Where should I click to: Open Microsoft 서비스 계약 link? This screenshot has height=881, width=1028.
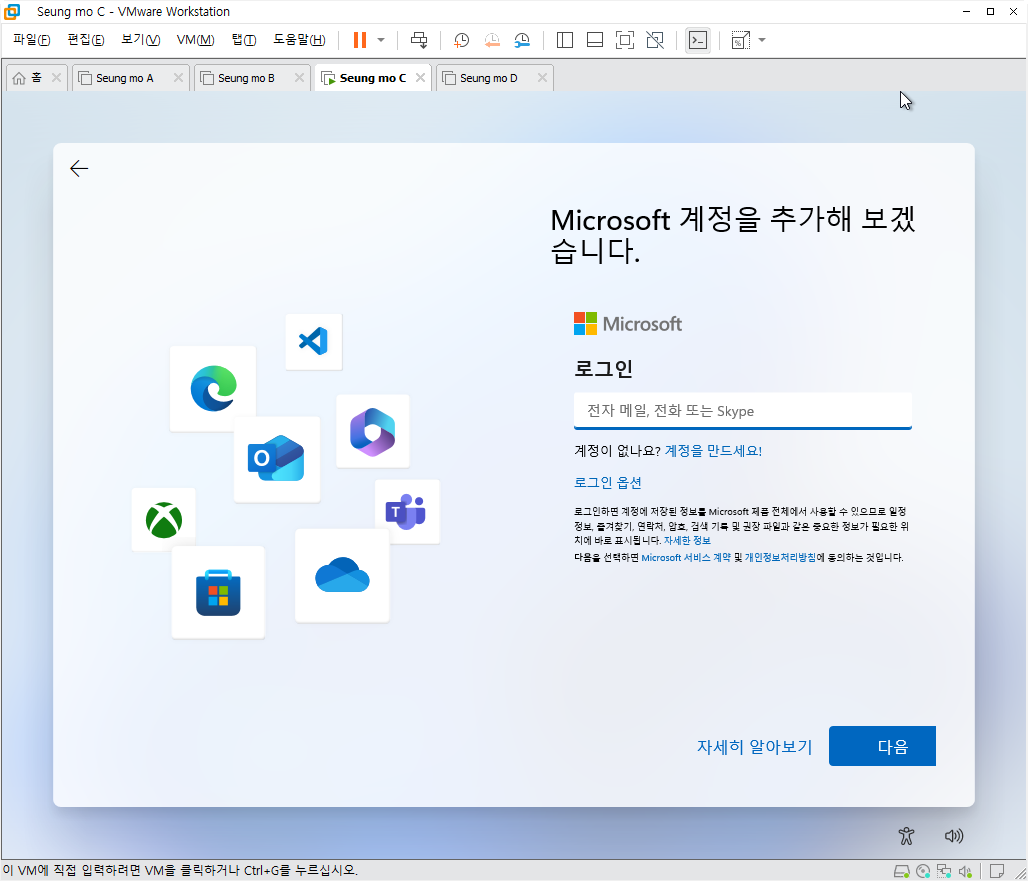click(685, 557)
